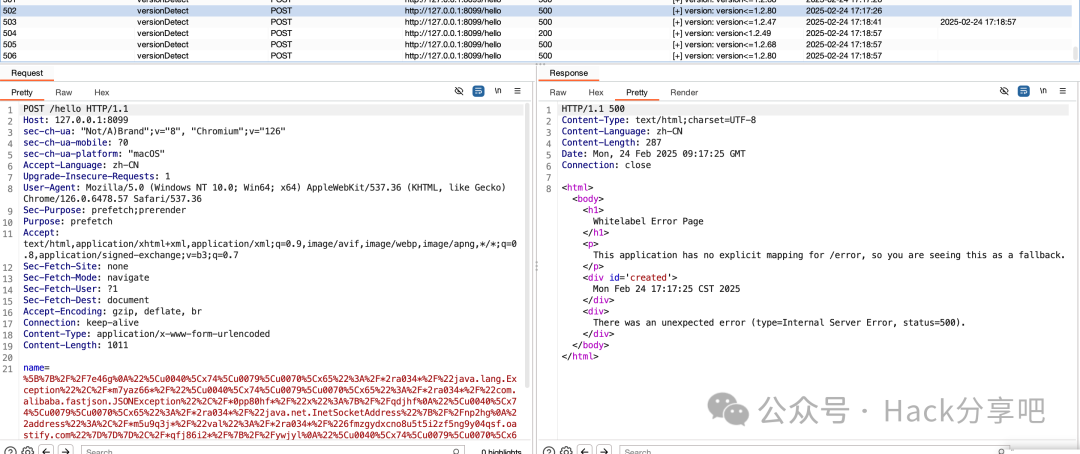This screenshot has height=454, width=1080.
Task: Expand Response viewer hamburger options menu
Action: pyautogui.click(x=1061, y=92)
